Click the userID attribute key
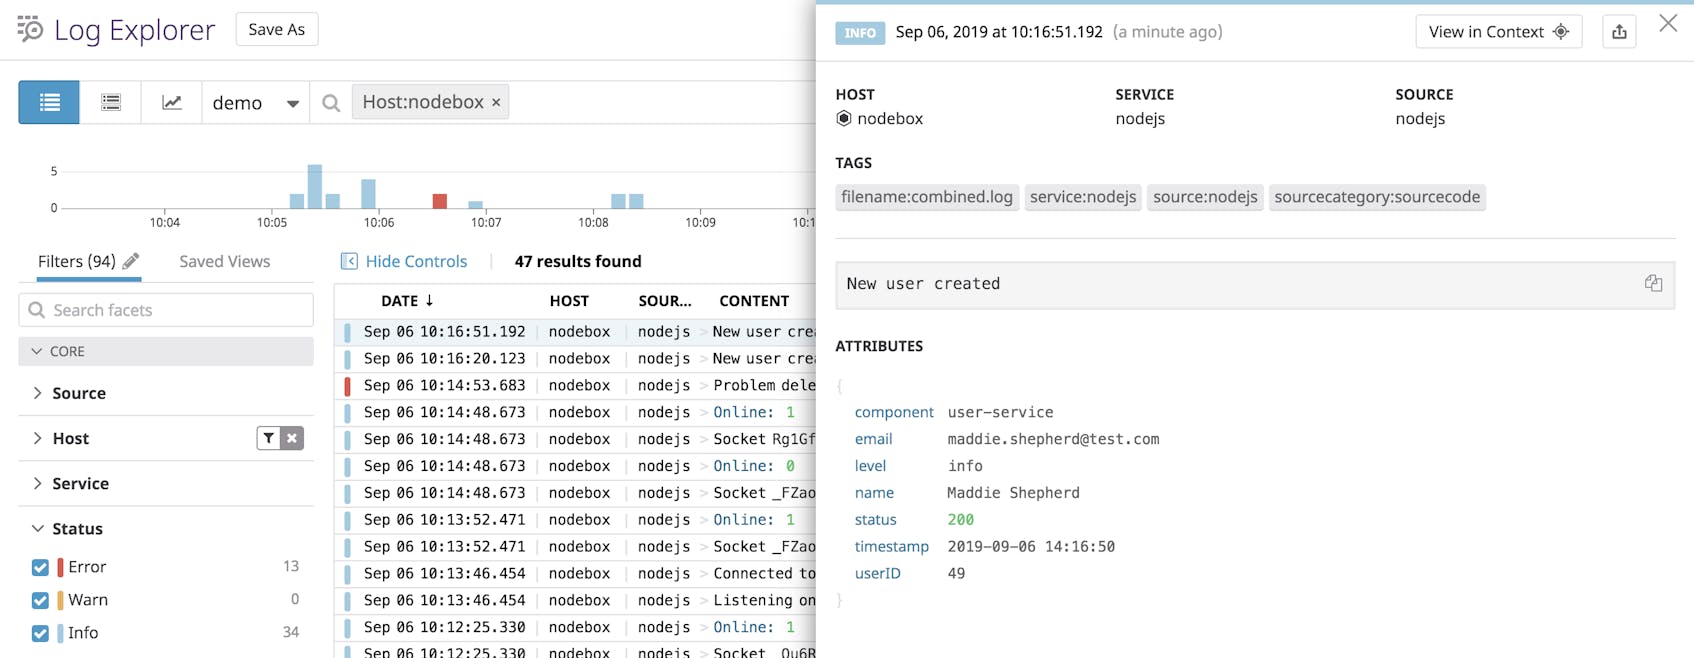The height and width of the screenshot is (658, 1694). click(877, 573)
